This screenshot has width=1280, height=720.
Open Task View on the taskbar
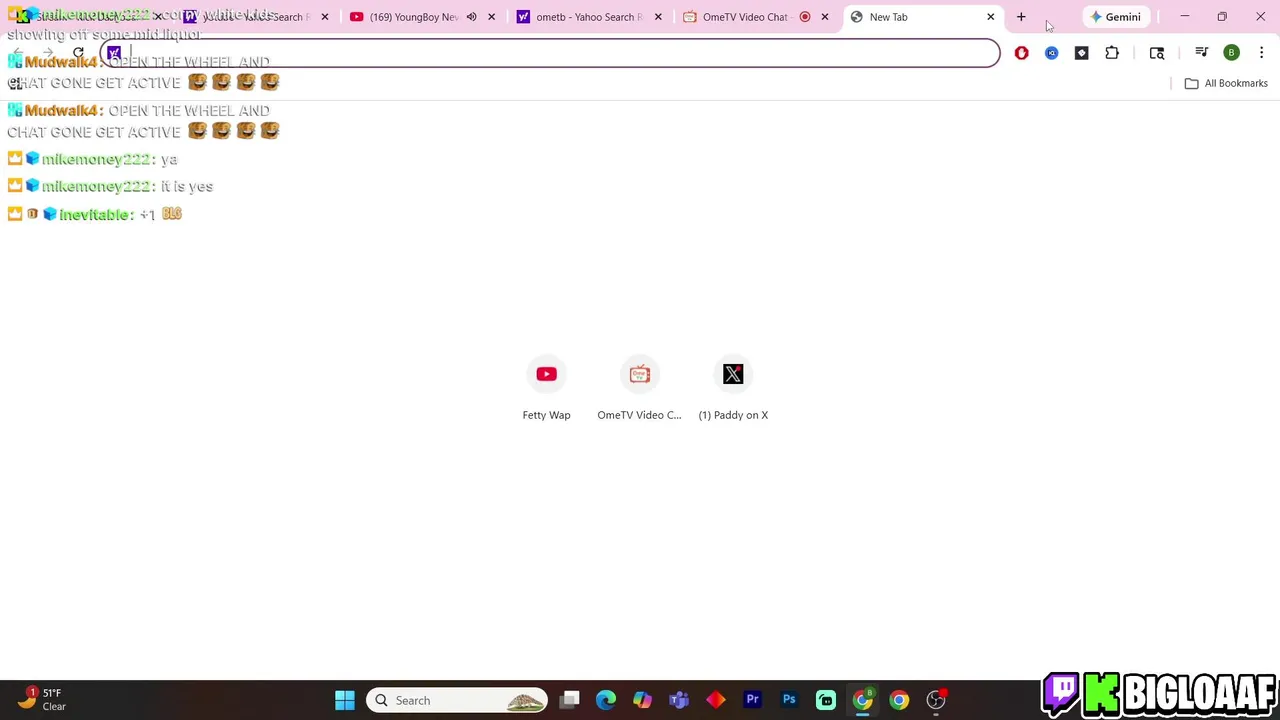click(569, 700)
